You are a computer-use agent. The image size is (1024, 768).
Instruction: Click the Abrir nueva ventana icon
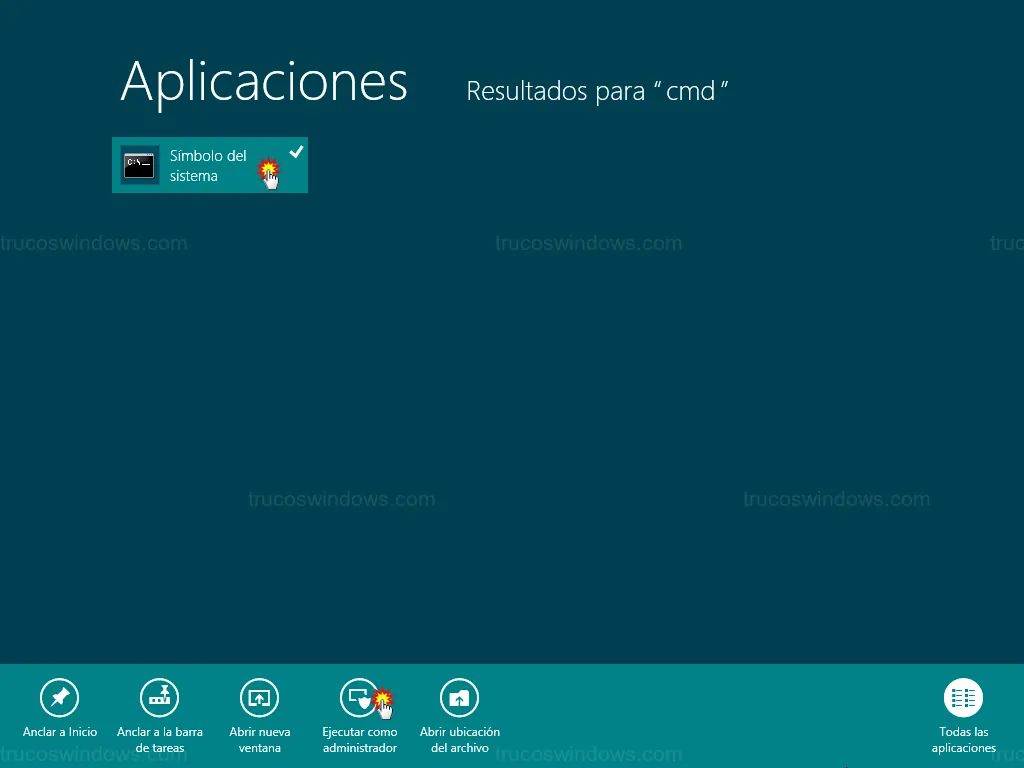coord(260,697)
